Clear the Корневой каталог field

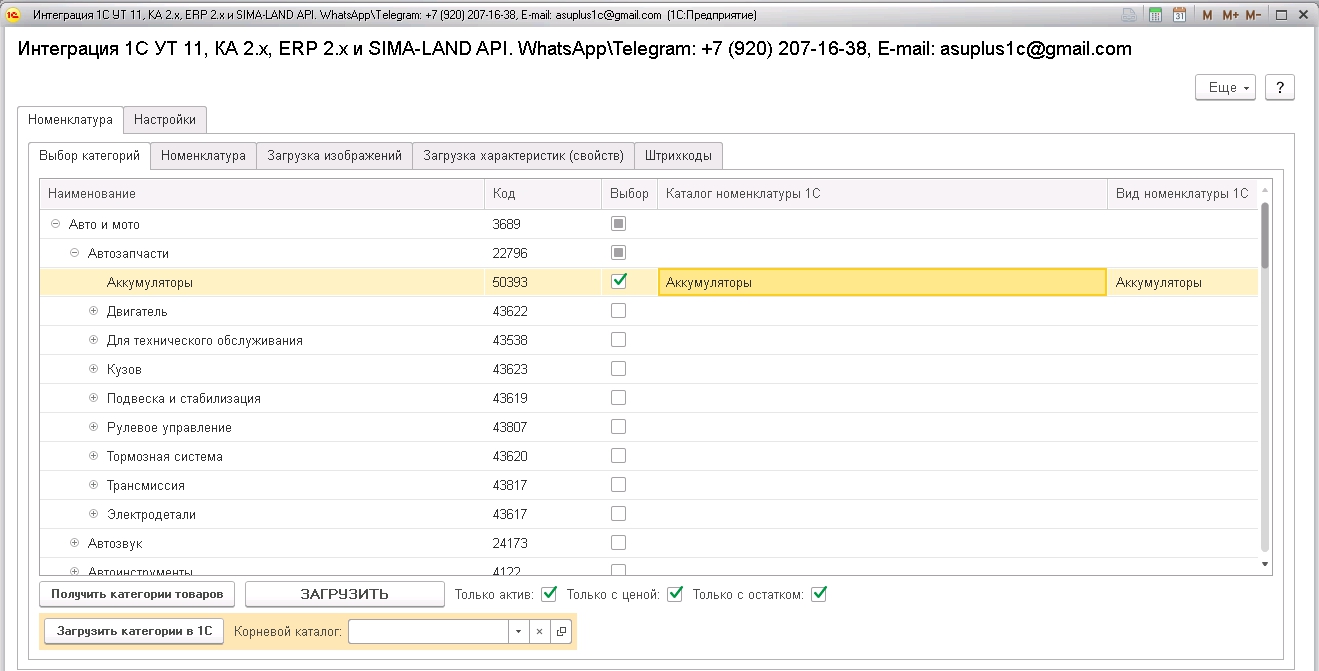coord(539,632)
